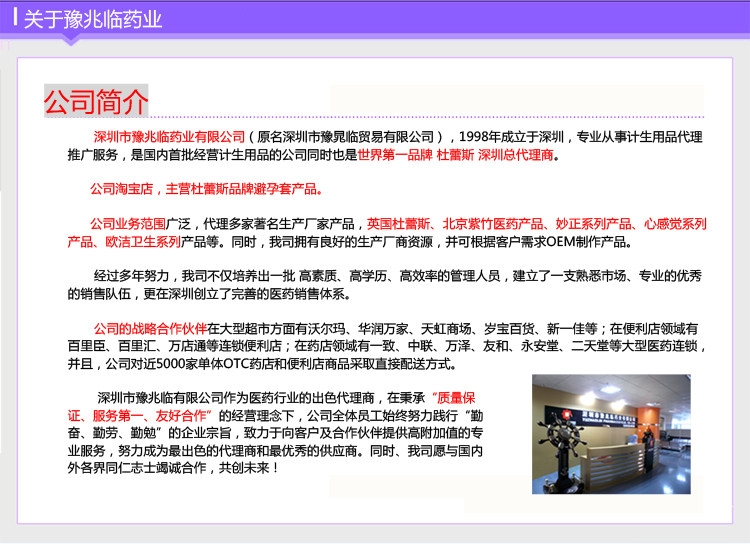
Task: Click the purple bar icon before the header title
Action: (15, 18)
